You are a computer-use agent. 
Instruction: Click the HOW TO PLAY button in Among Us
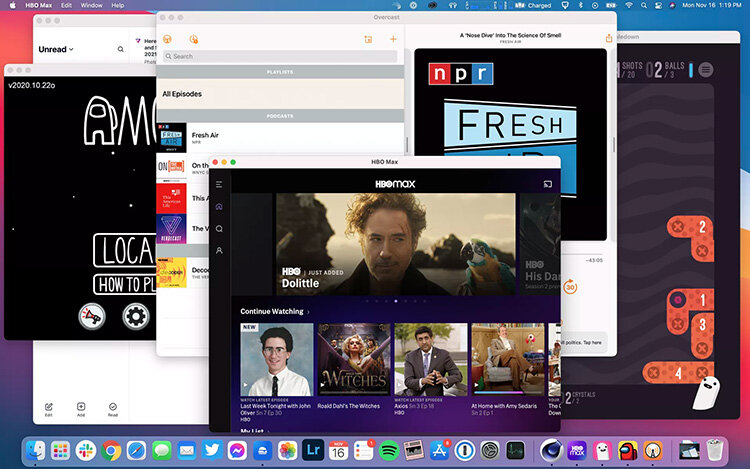pos(125,284)
